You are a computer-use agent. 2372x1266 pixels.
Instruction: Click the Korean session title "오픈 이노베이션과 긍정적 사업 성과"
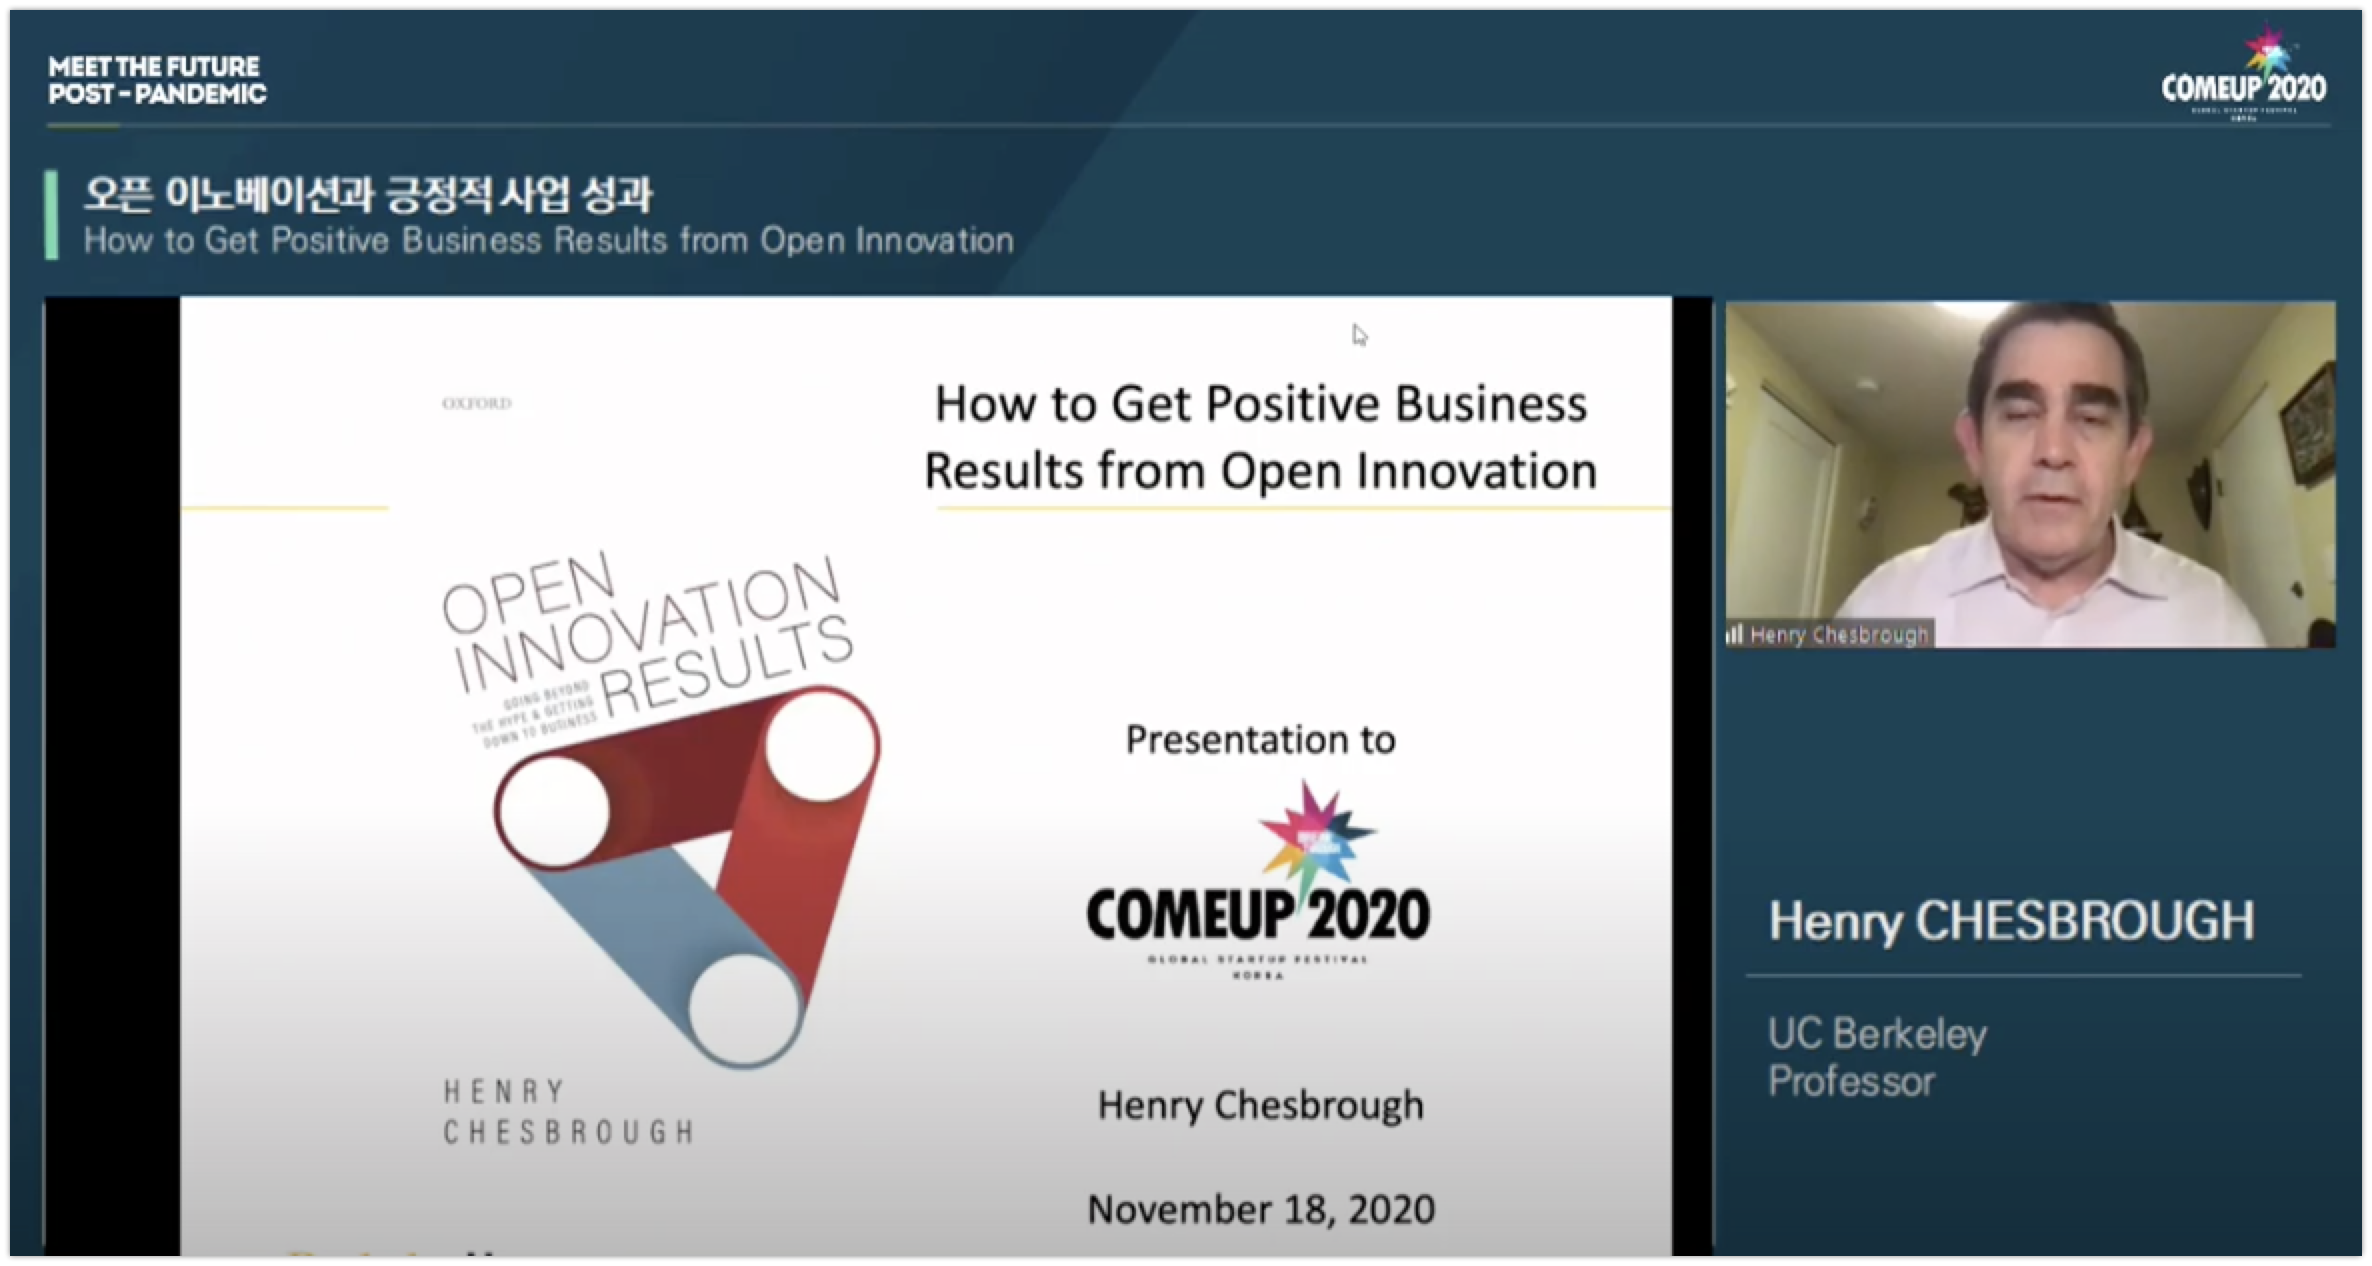[x=367, y=193]
